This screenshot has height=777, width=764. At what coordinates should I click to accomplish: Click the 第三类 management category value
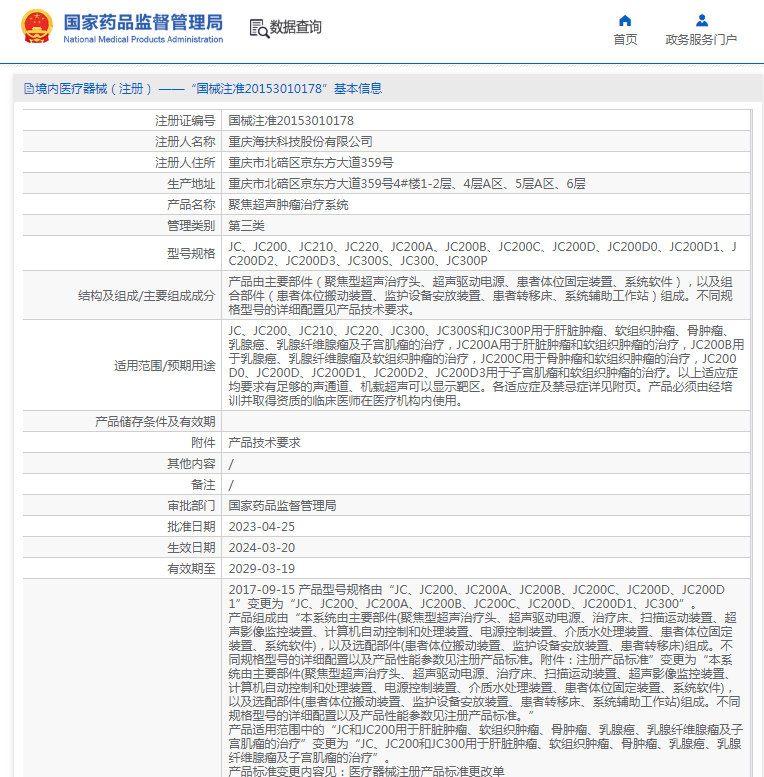pos(246,225)
